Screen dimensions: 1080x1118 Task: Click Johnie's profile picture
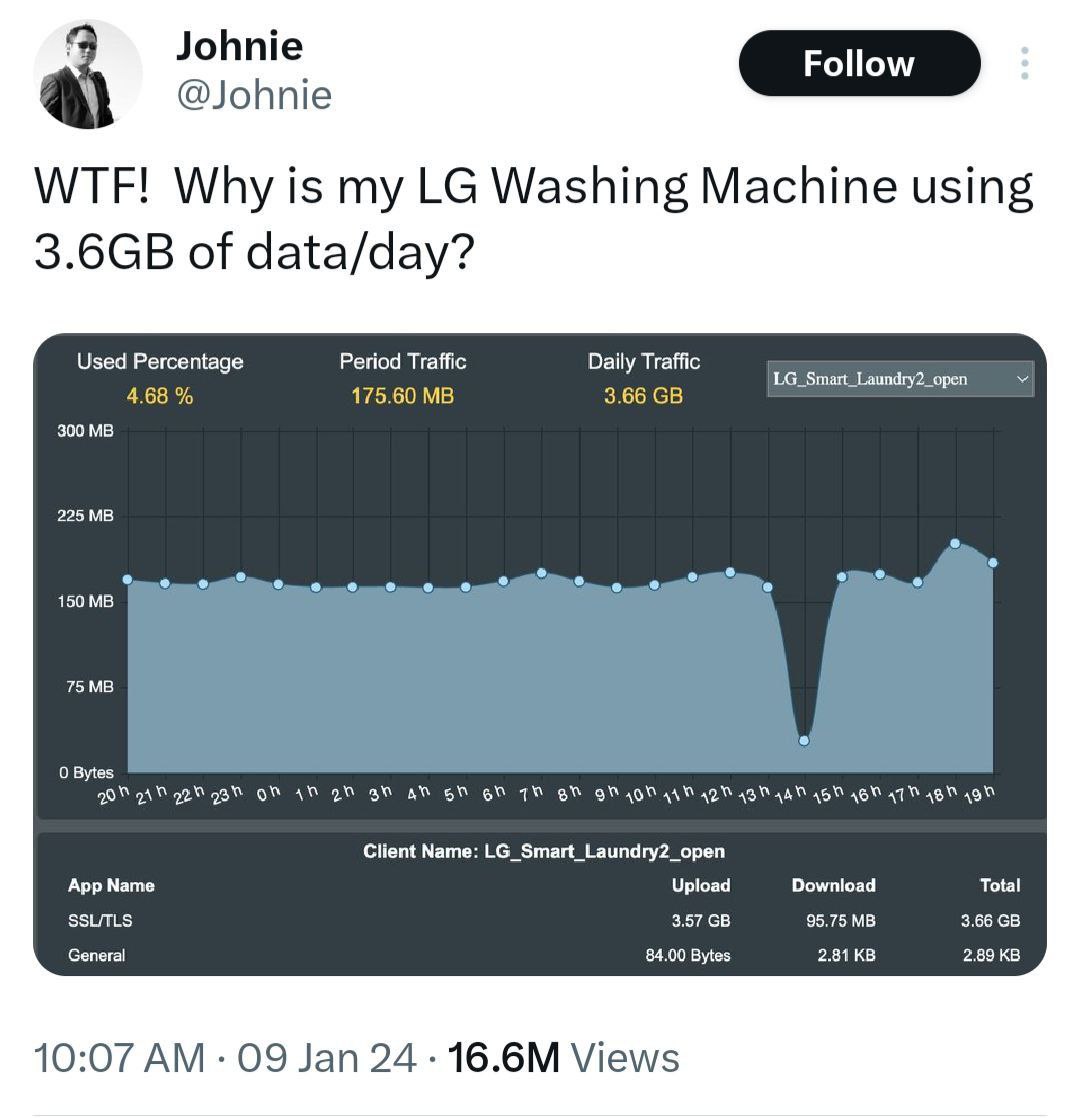[88, 74]
